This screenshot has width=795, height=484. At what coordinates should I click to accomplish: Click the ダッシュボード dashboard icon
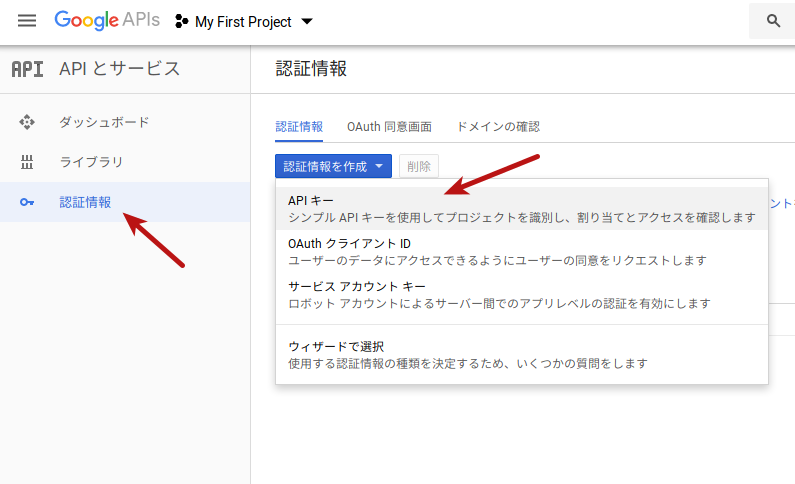28,122
